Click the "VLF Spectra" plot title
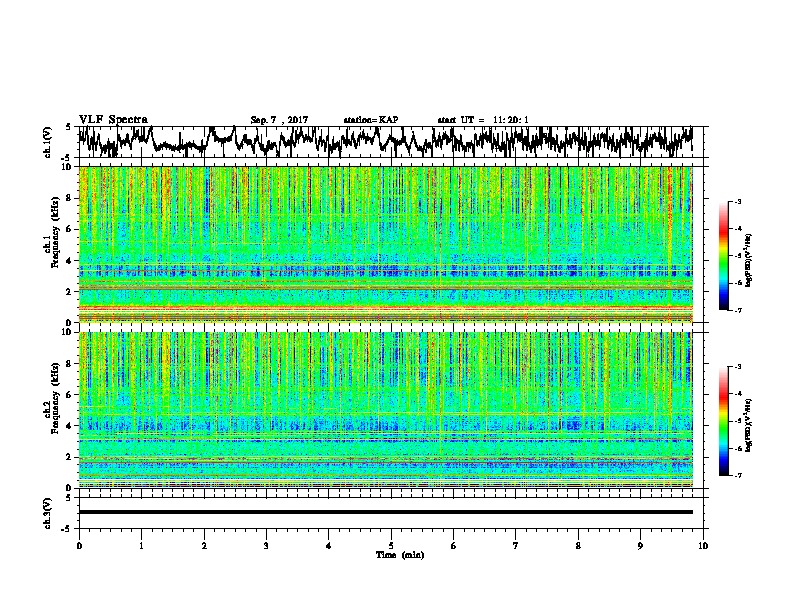 pos(113,120)
